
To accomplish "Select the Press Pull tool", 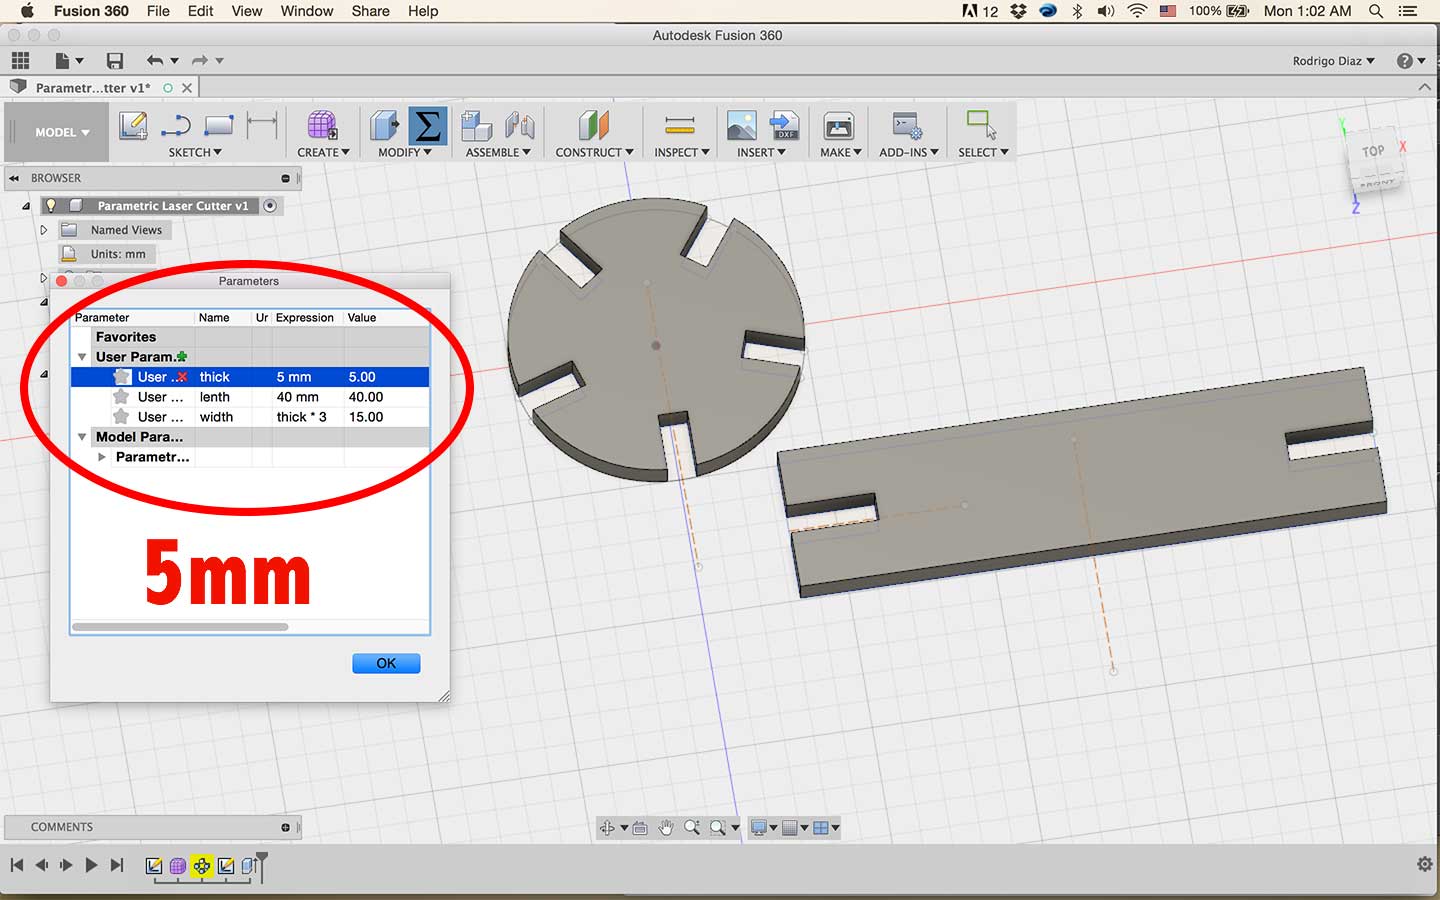I will 385,126.
